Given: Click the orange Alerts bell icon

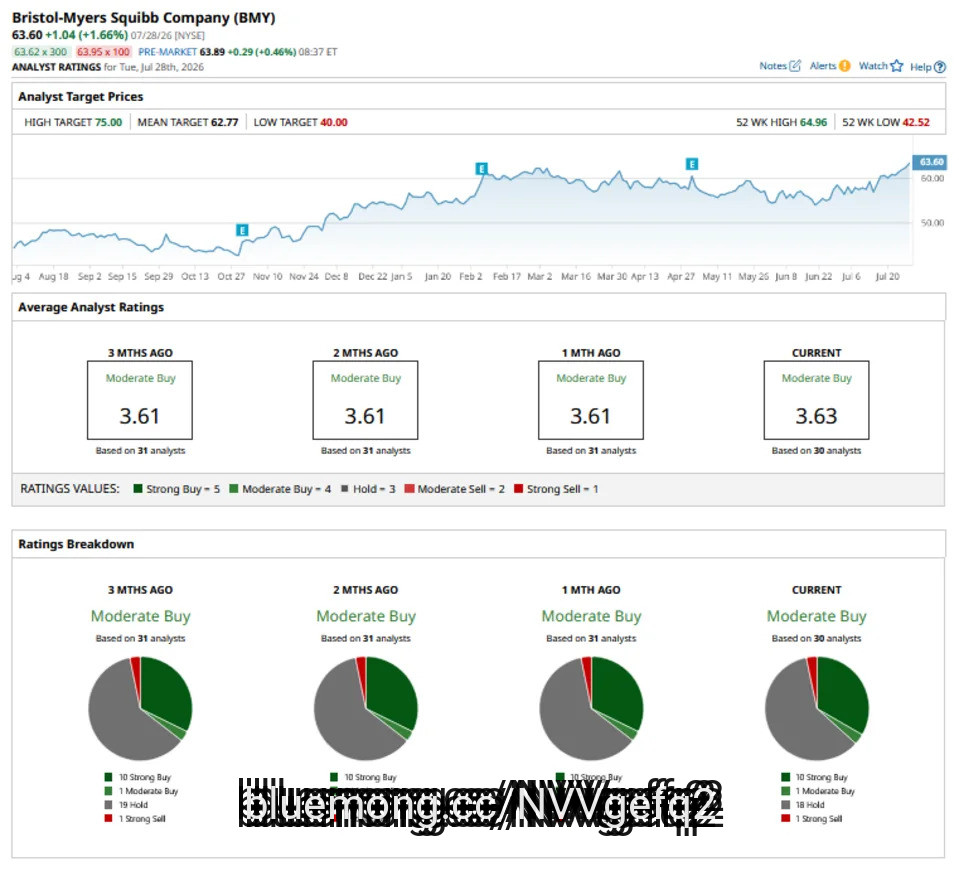Looking at the screenshot, I should pos(844,65).
